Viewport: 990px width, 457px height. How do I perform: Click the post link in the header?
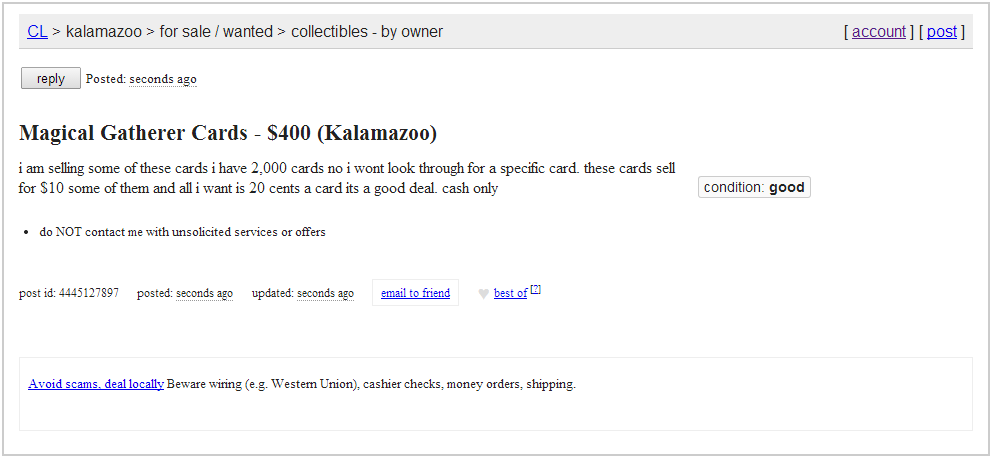[x=941, y=32]
